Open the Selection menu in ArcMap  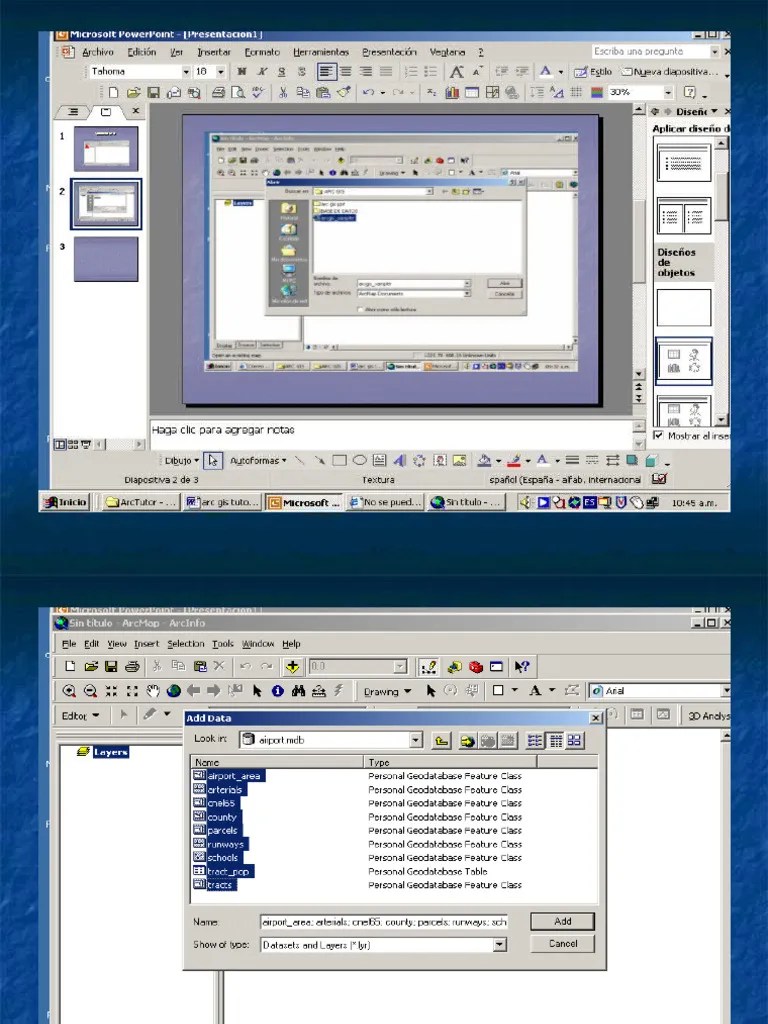(x=185, y=644)
